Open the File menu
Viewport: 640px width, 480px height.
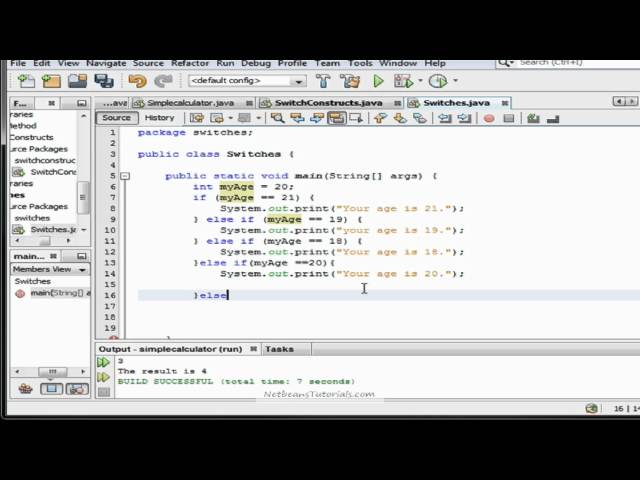coord(18,63)
